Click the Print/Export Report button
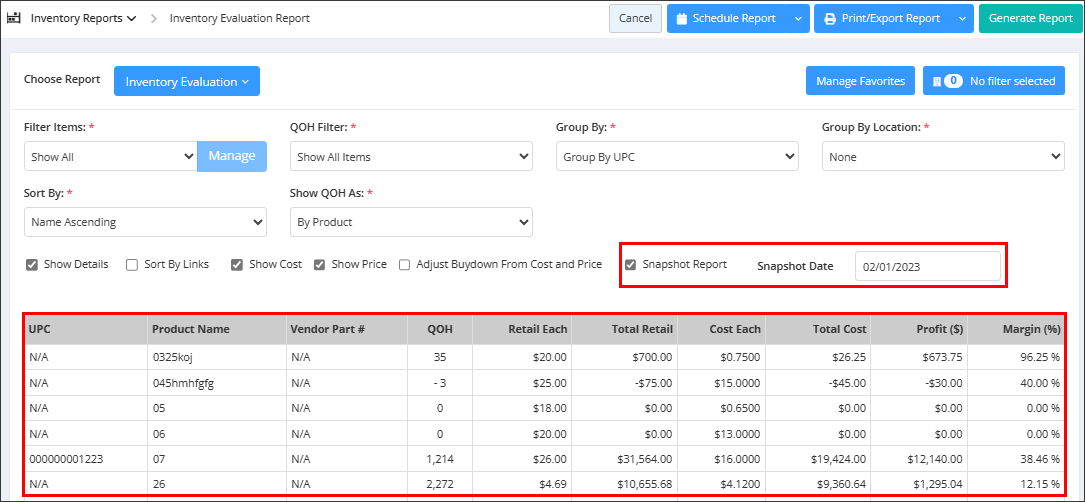This screenshot has width=1085, height=502. 883,19
